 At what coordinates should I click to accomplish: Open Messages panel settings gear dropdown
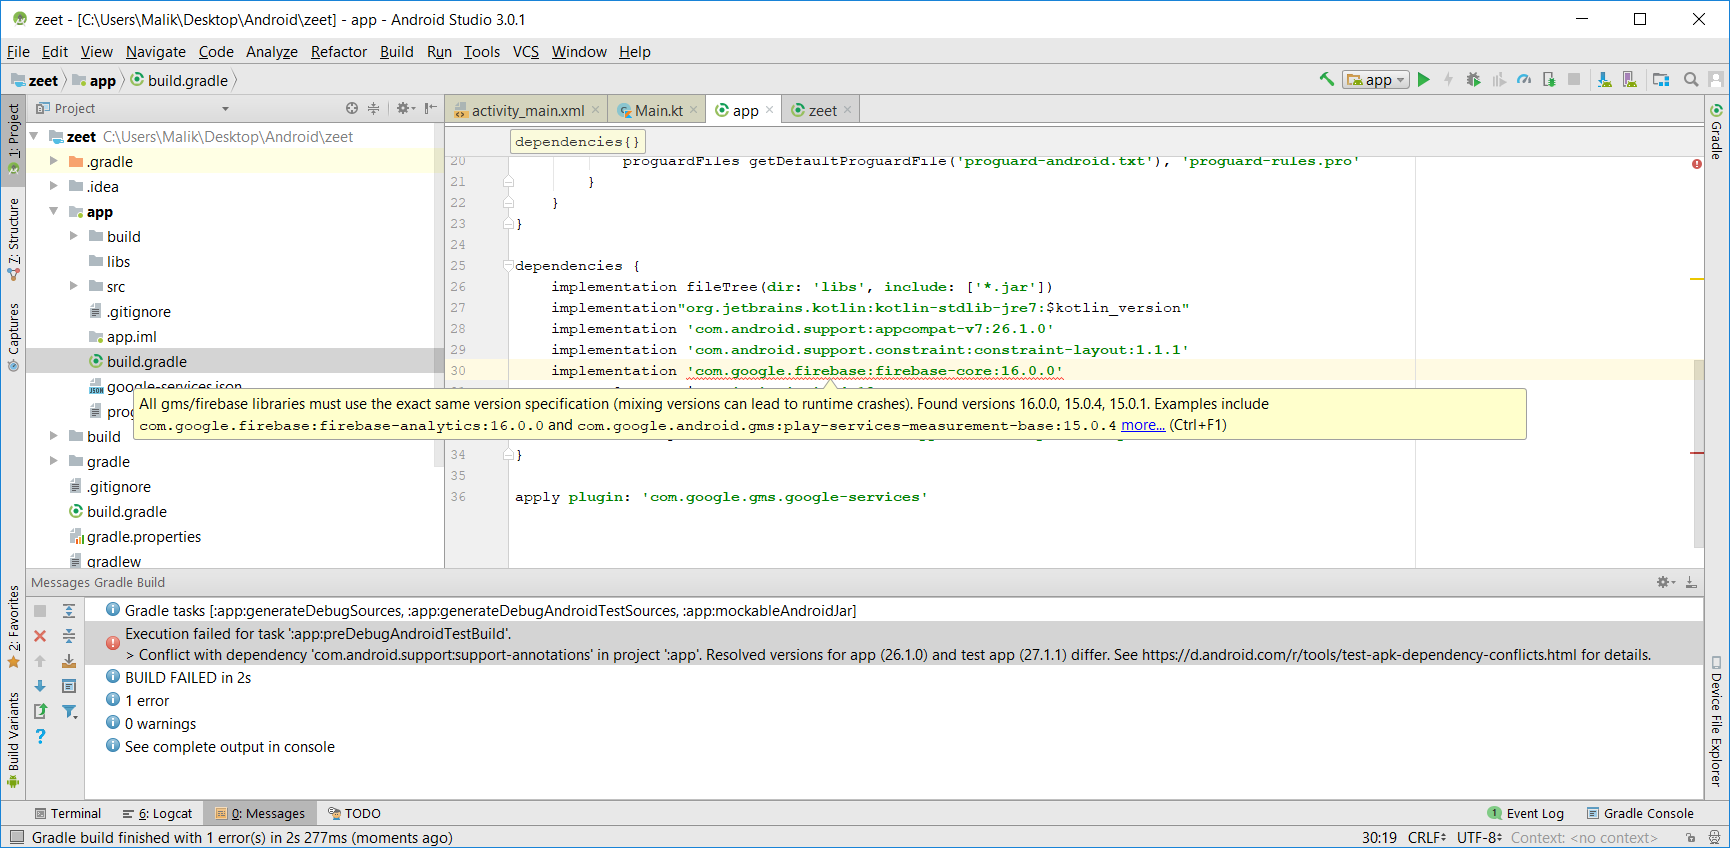coord(1665,582)
